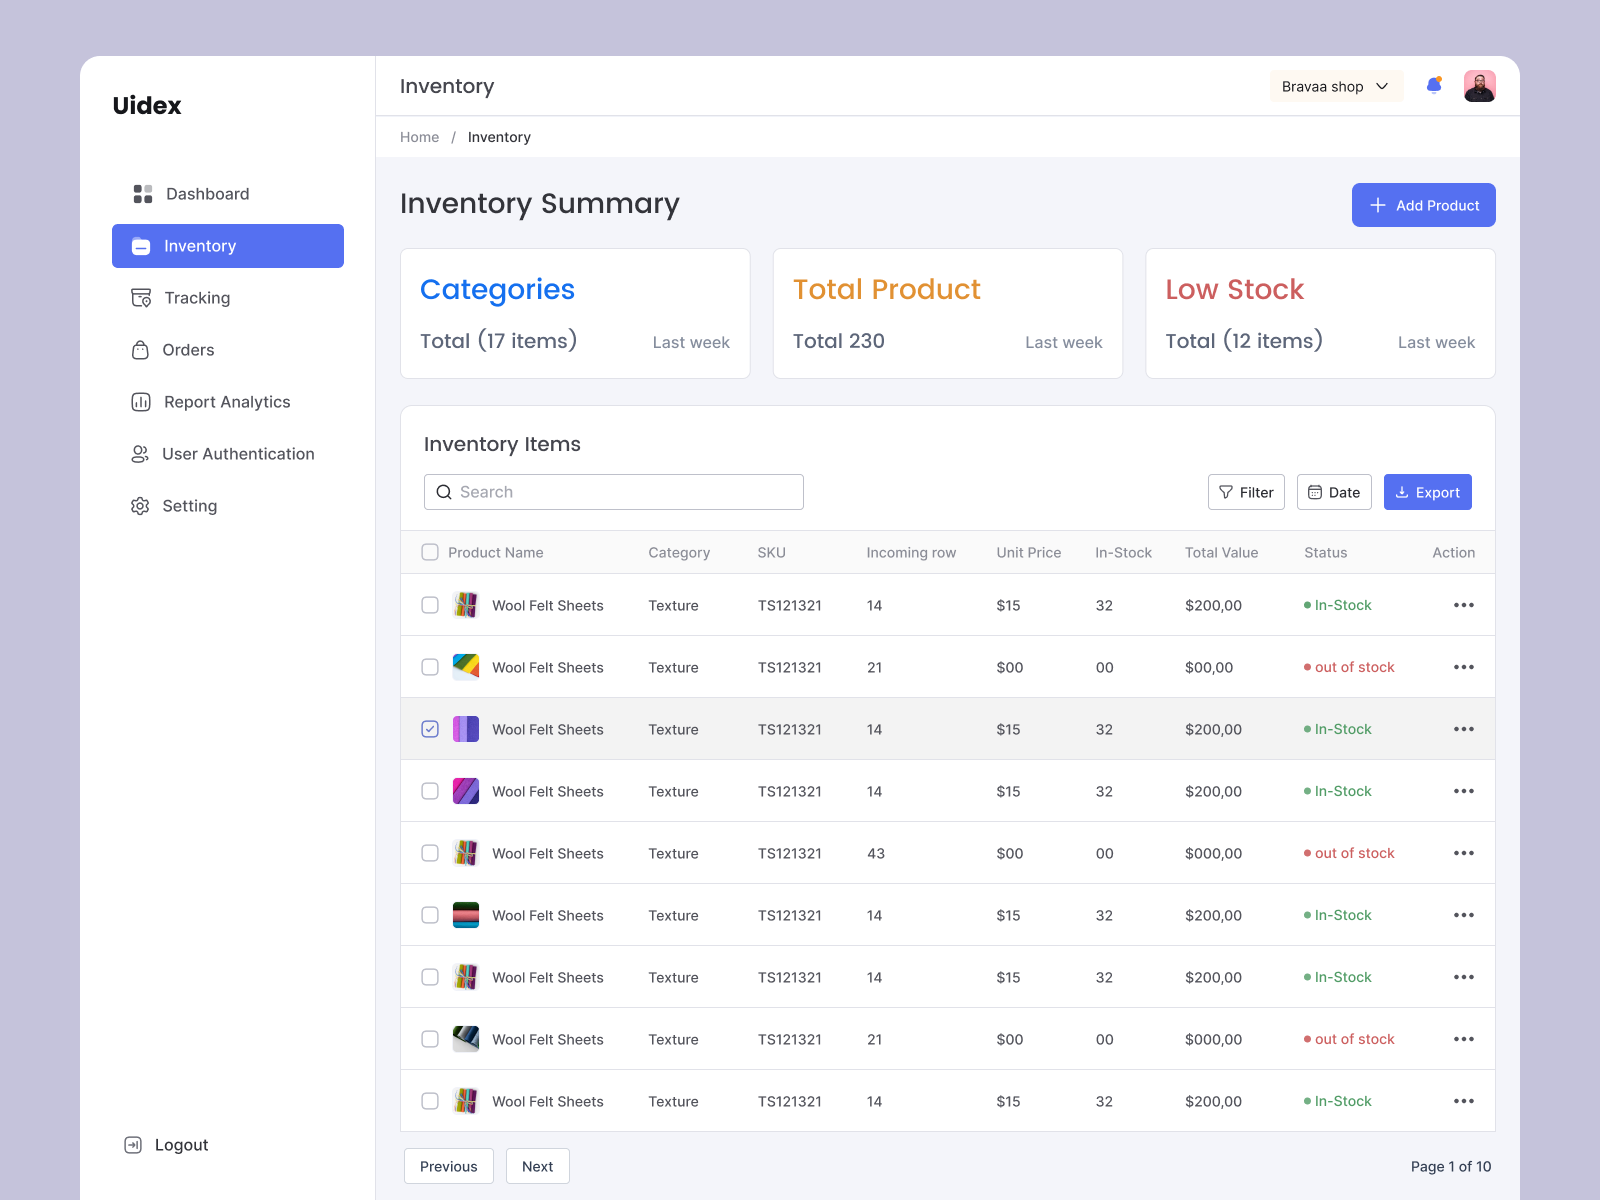Click the In-Stock column header
This screenshot has height=1200, width=1600.
[x=1124, y=552]
